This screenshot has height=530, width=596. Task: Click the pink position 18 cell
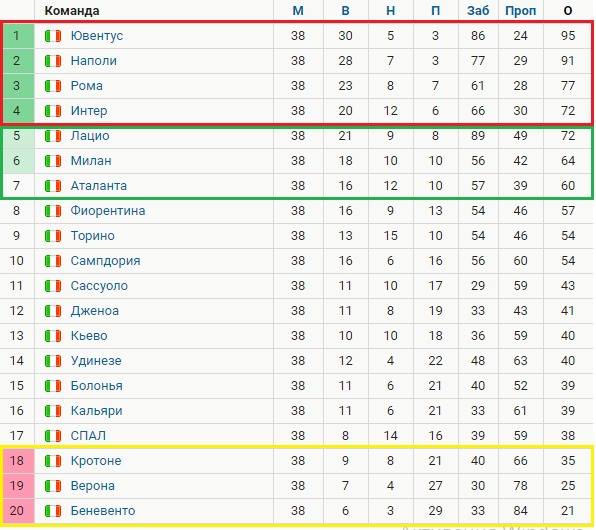(x=18, y=461)
